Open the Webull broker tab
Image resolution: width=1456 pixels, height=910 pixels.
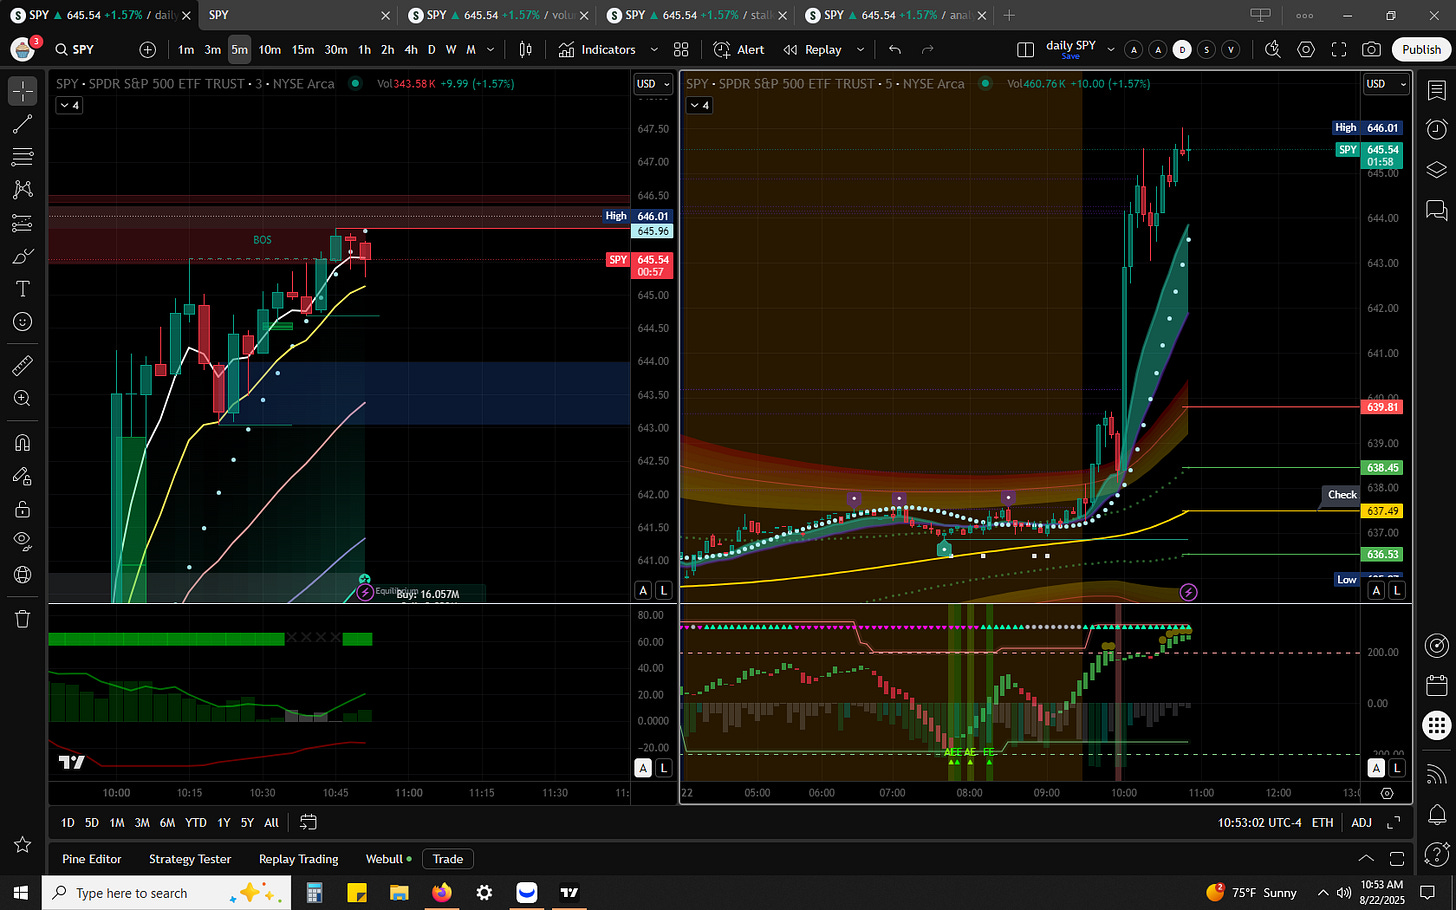coord(388,859)
